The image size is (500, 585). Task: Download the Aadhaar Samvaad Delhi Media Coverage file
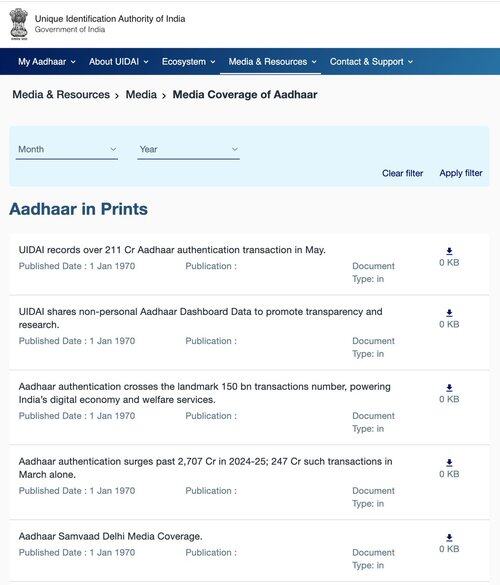click(x=449, y=538)
